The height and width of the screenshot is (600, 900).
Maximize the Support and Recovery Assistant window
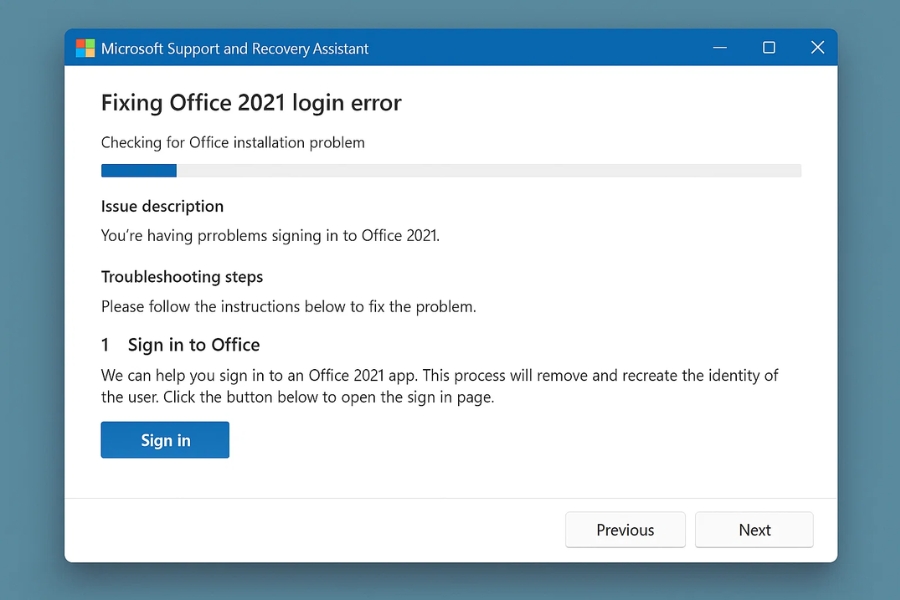click(x=769, y=48)
